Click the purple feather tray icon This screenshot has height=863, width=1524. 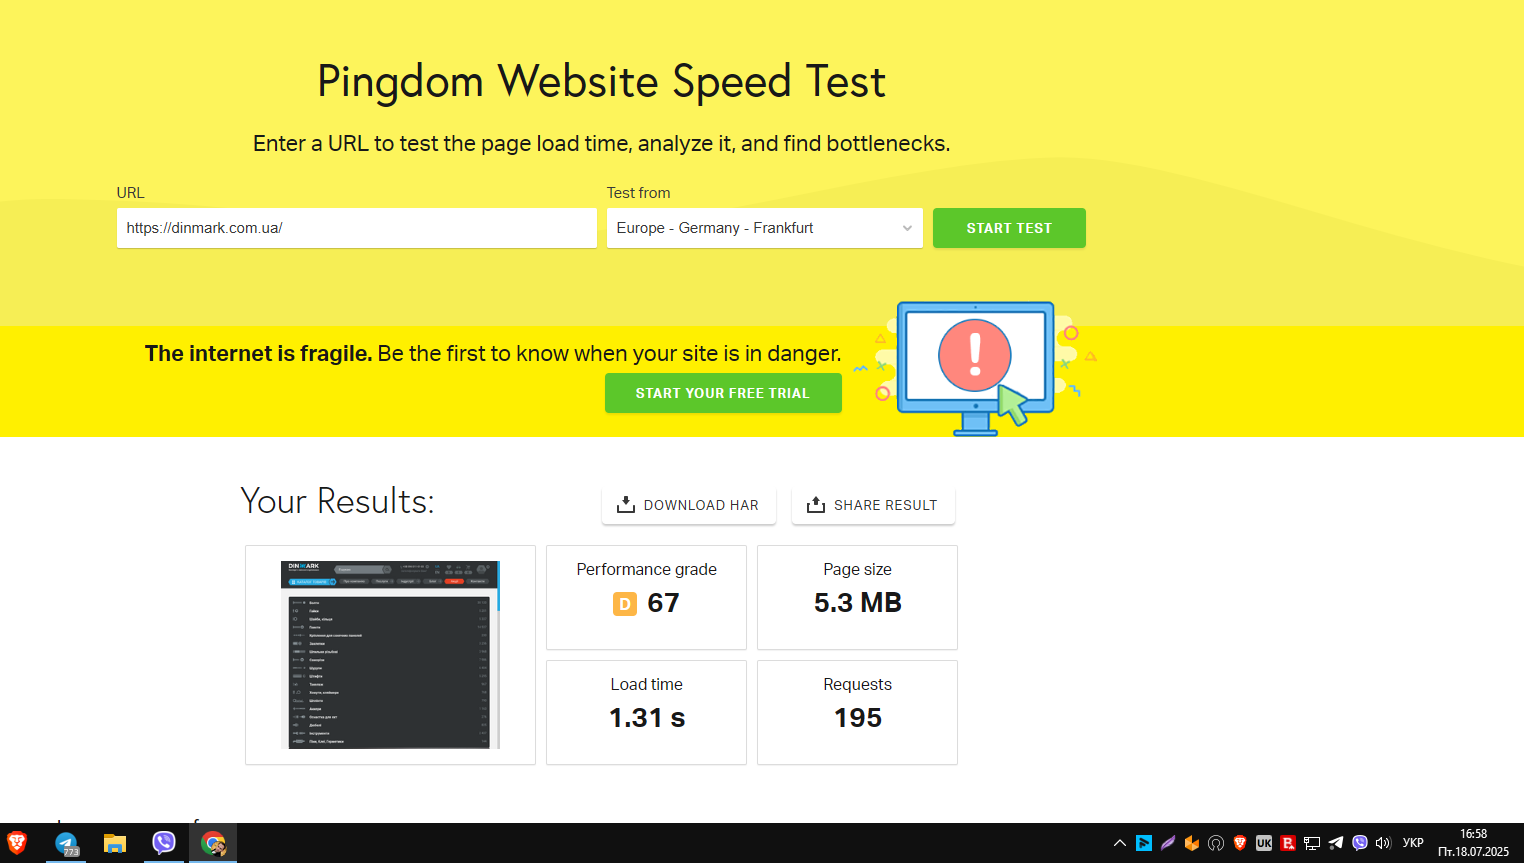1168,843
